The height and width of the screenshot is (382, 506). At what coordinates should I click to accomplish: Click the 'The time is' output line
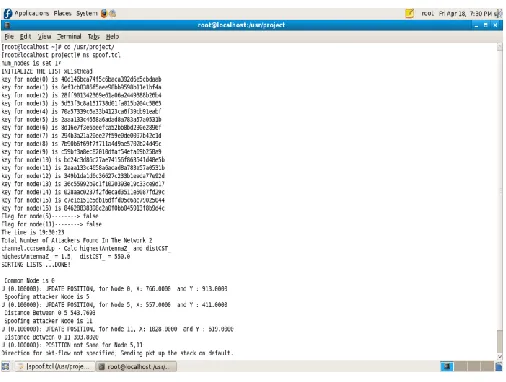point(33,232)
